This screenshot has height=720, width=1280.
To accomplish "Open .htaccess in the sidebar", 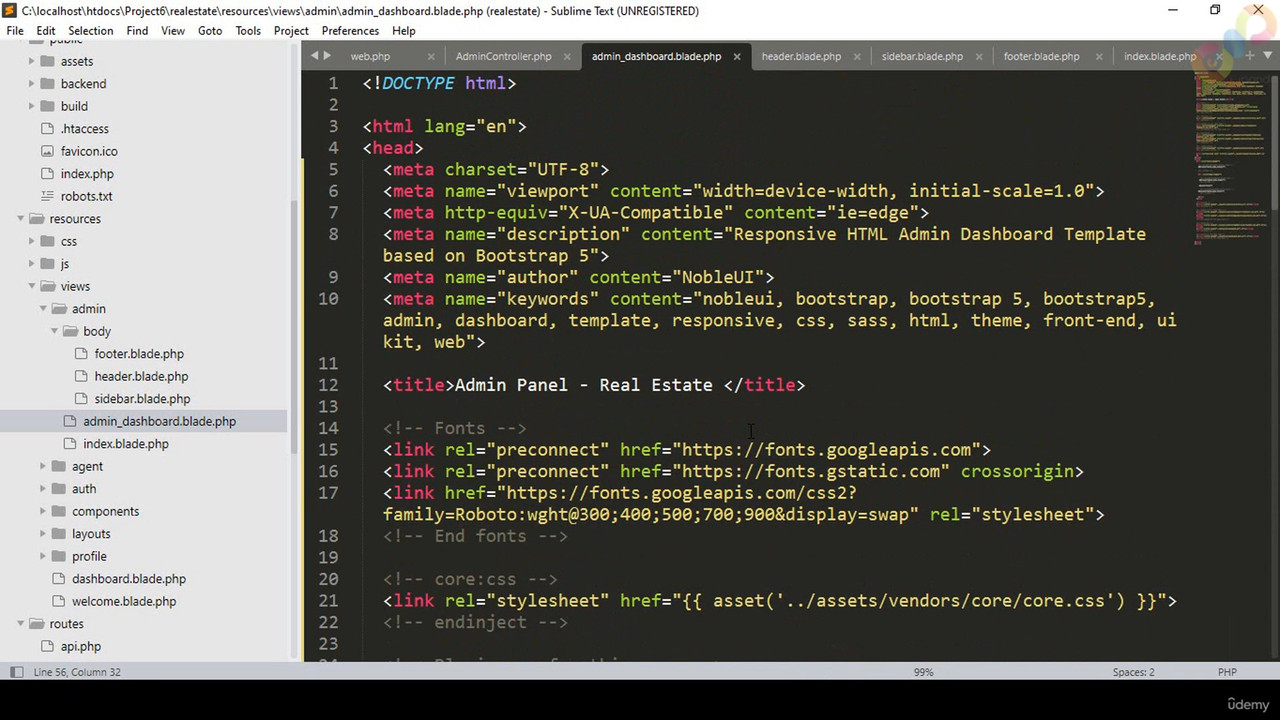I will point(84,129).
